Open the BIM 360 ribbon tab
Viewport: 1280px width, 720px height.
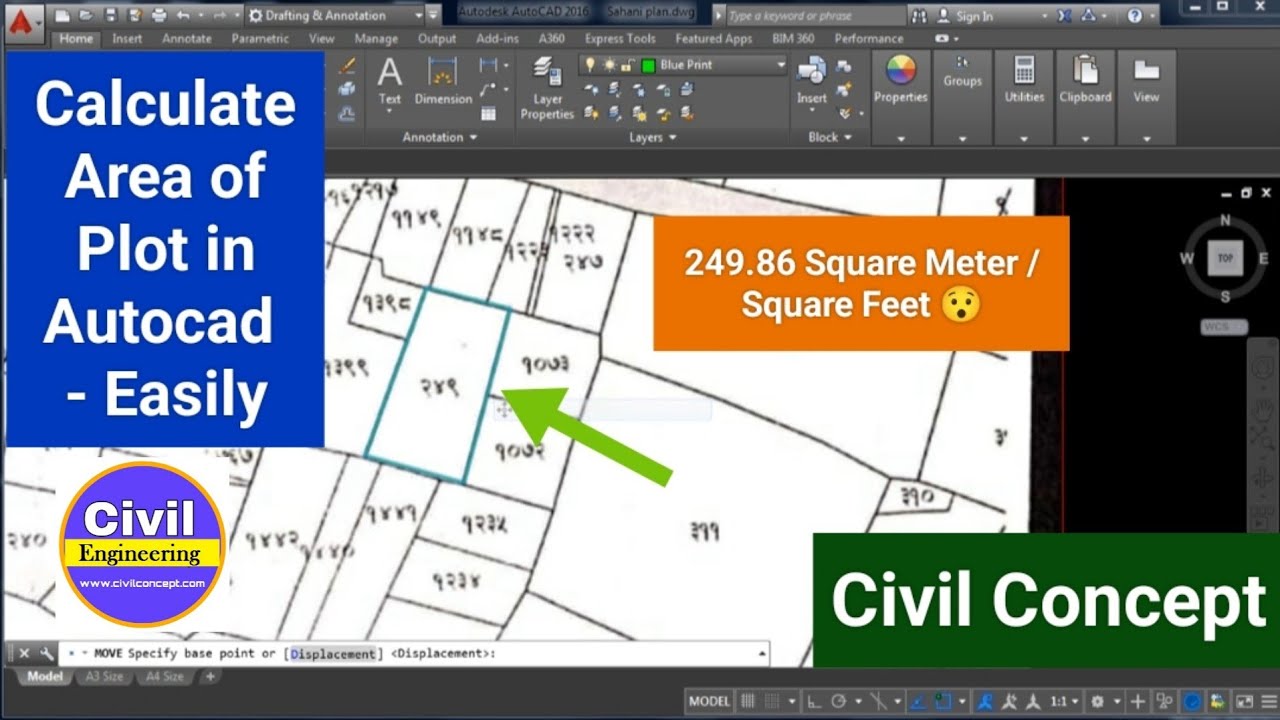tap(793, 39)
